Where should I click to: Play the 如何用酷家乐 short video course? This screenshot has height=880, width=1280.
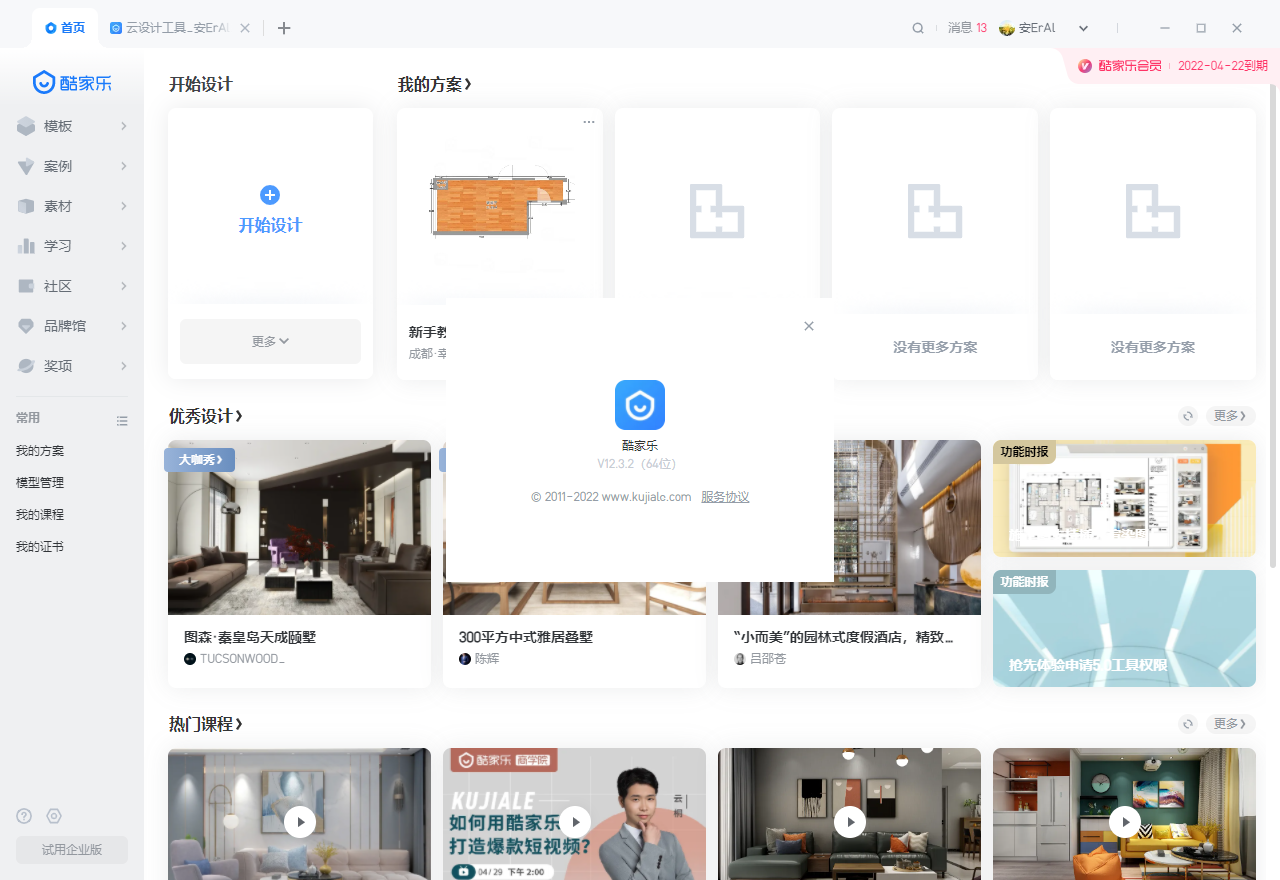pos(575,822)
